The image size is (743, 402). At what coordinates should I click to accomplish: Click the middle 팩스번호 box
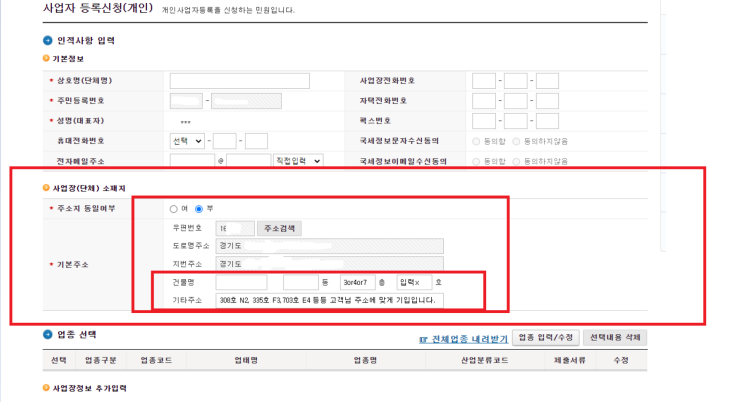[x=516, y=121]
